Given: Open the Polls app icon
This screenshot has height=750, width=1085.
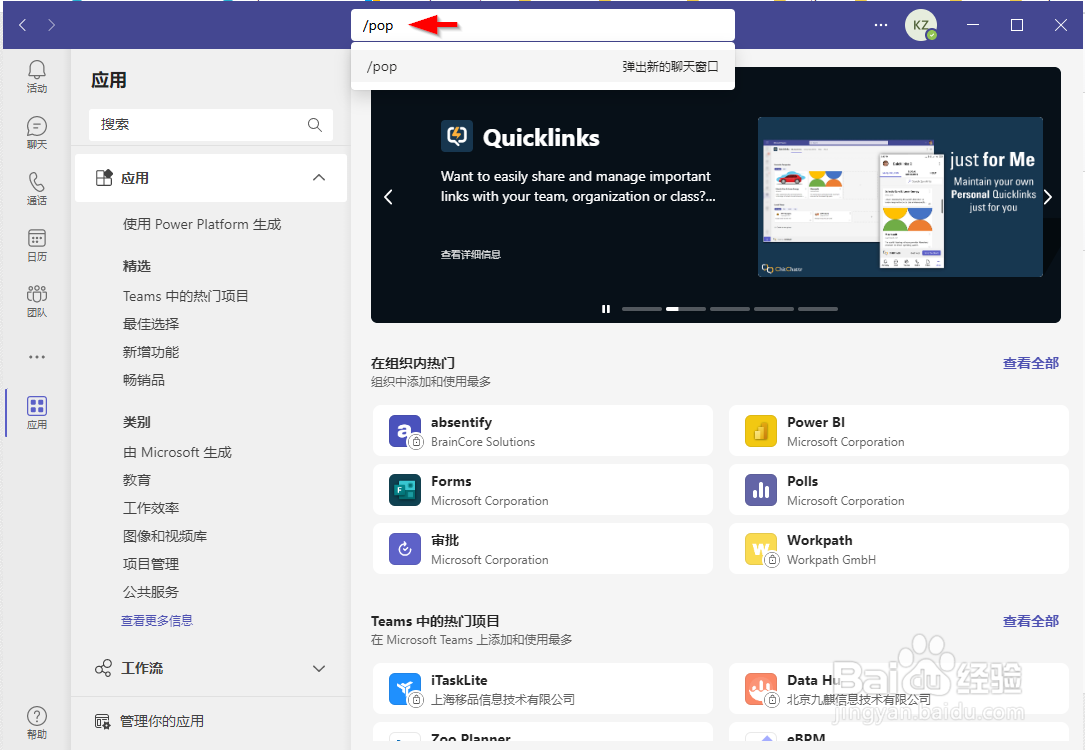Looking at the screenshot, I should tap(760, 490).
